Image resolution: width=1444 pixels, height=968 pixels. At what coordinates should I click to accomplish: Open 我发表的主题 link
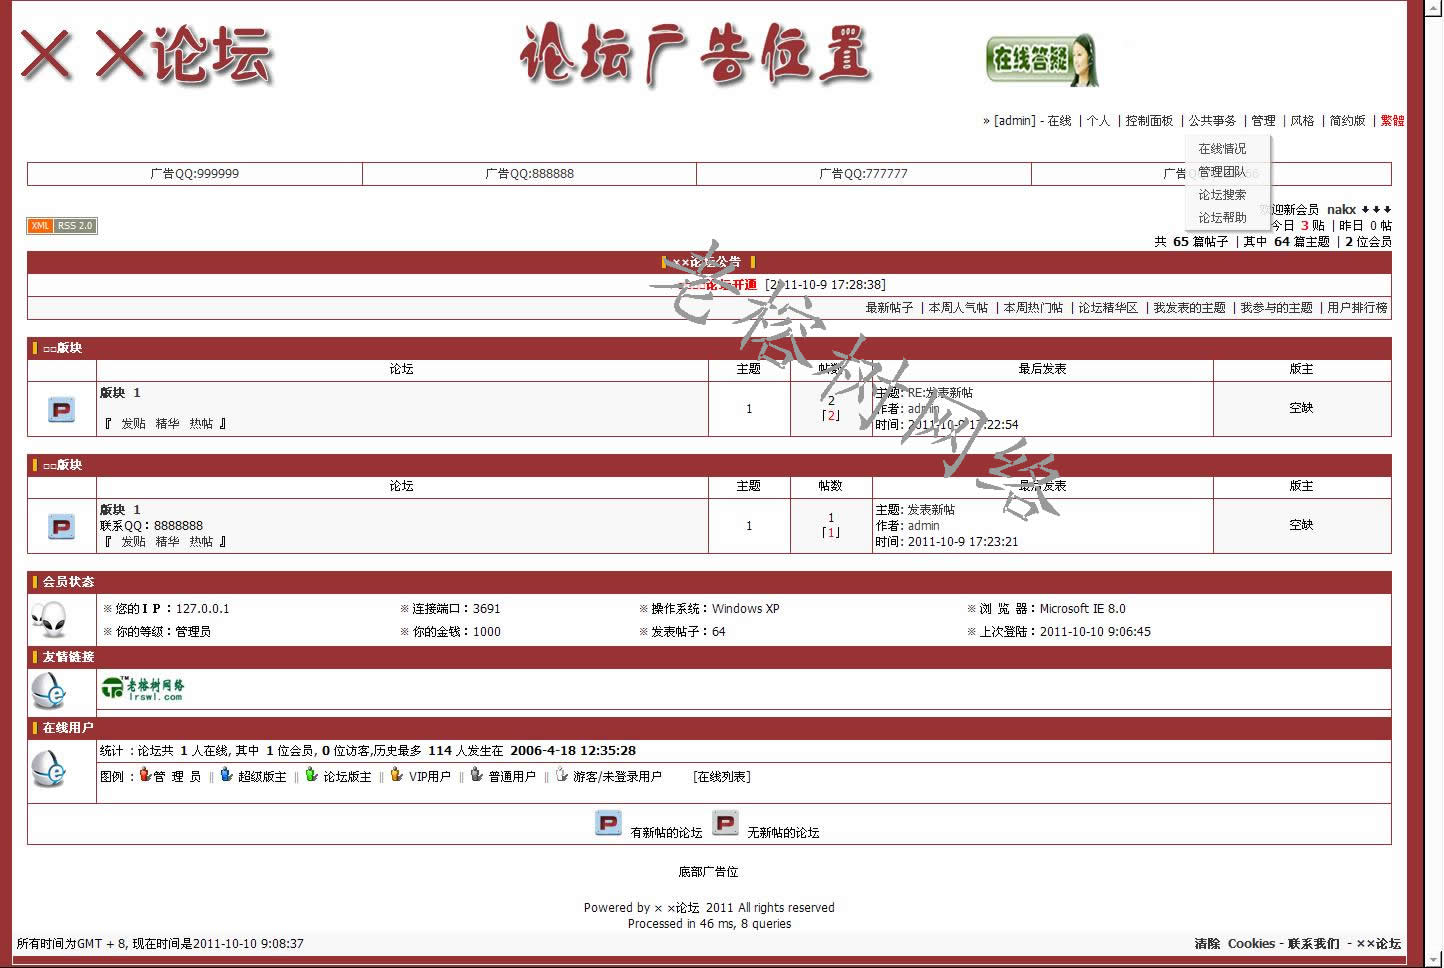pos(1189,308)
